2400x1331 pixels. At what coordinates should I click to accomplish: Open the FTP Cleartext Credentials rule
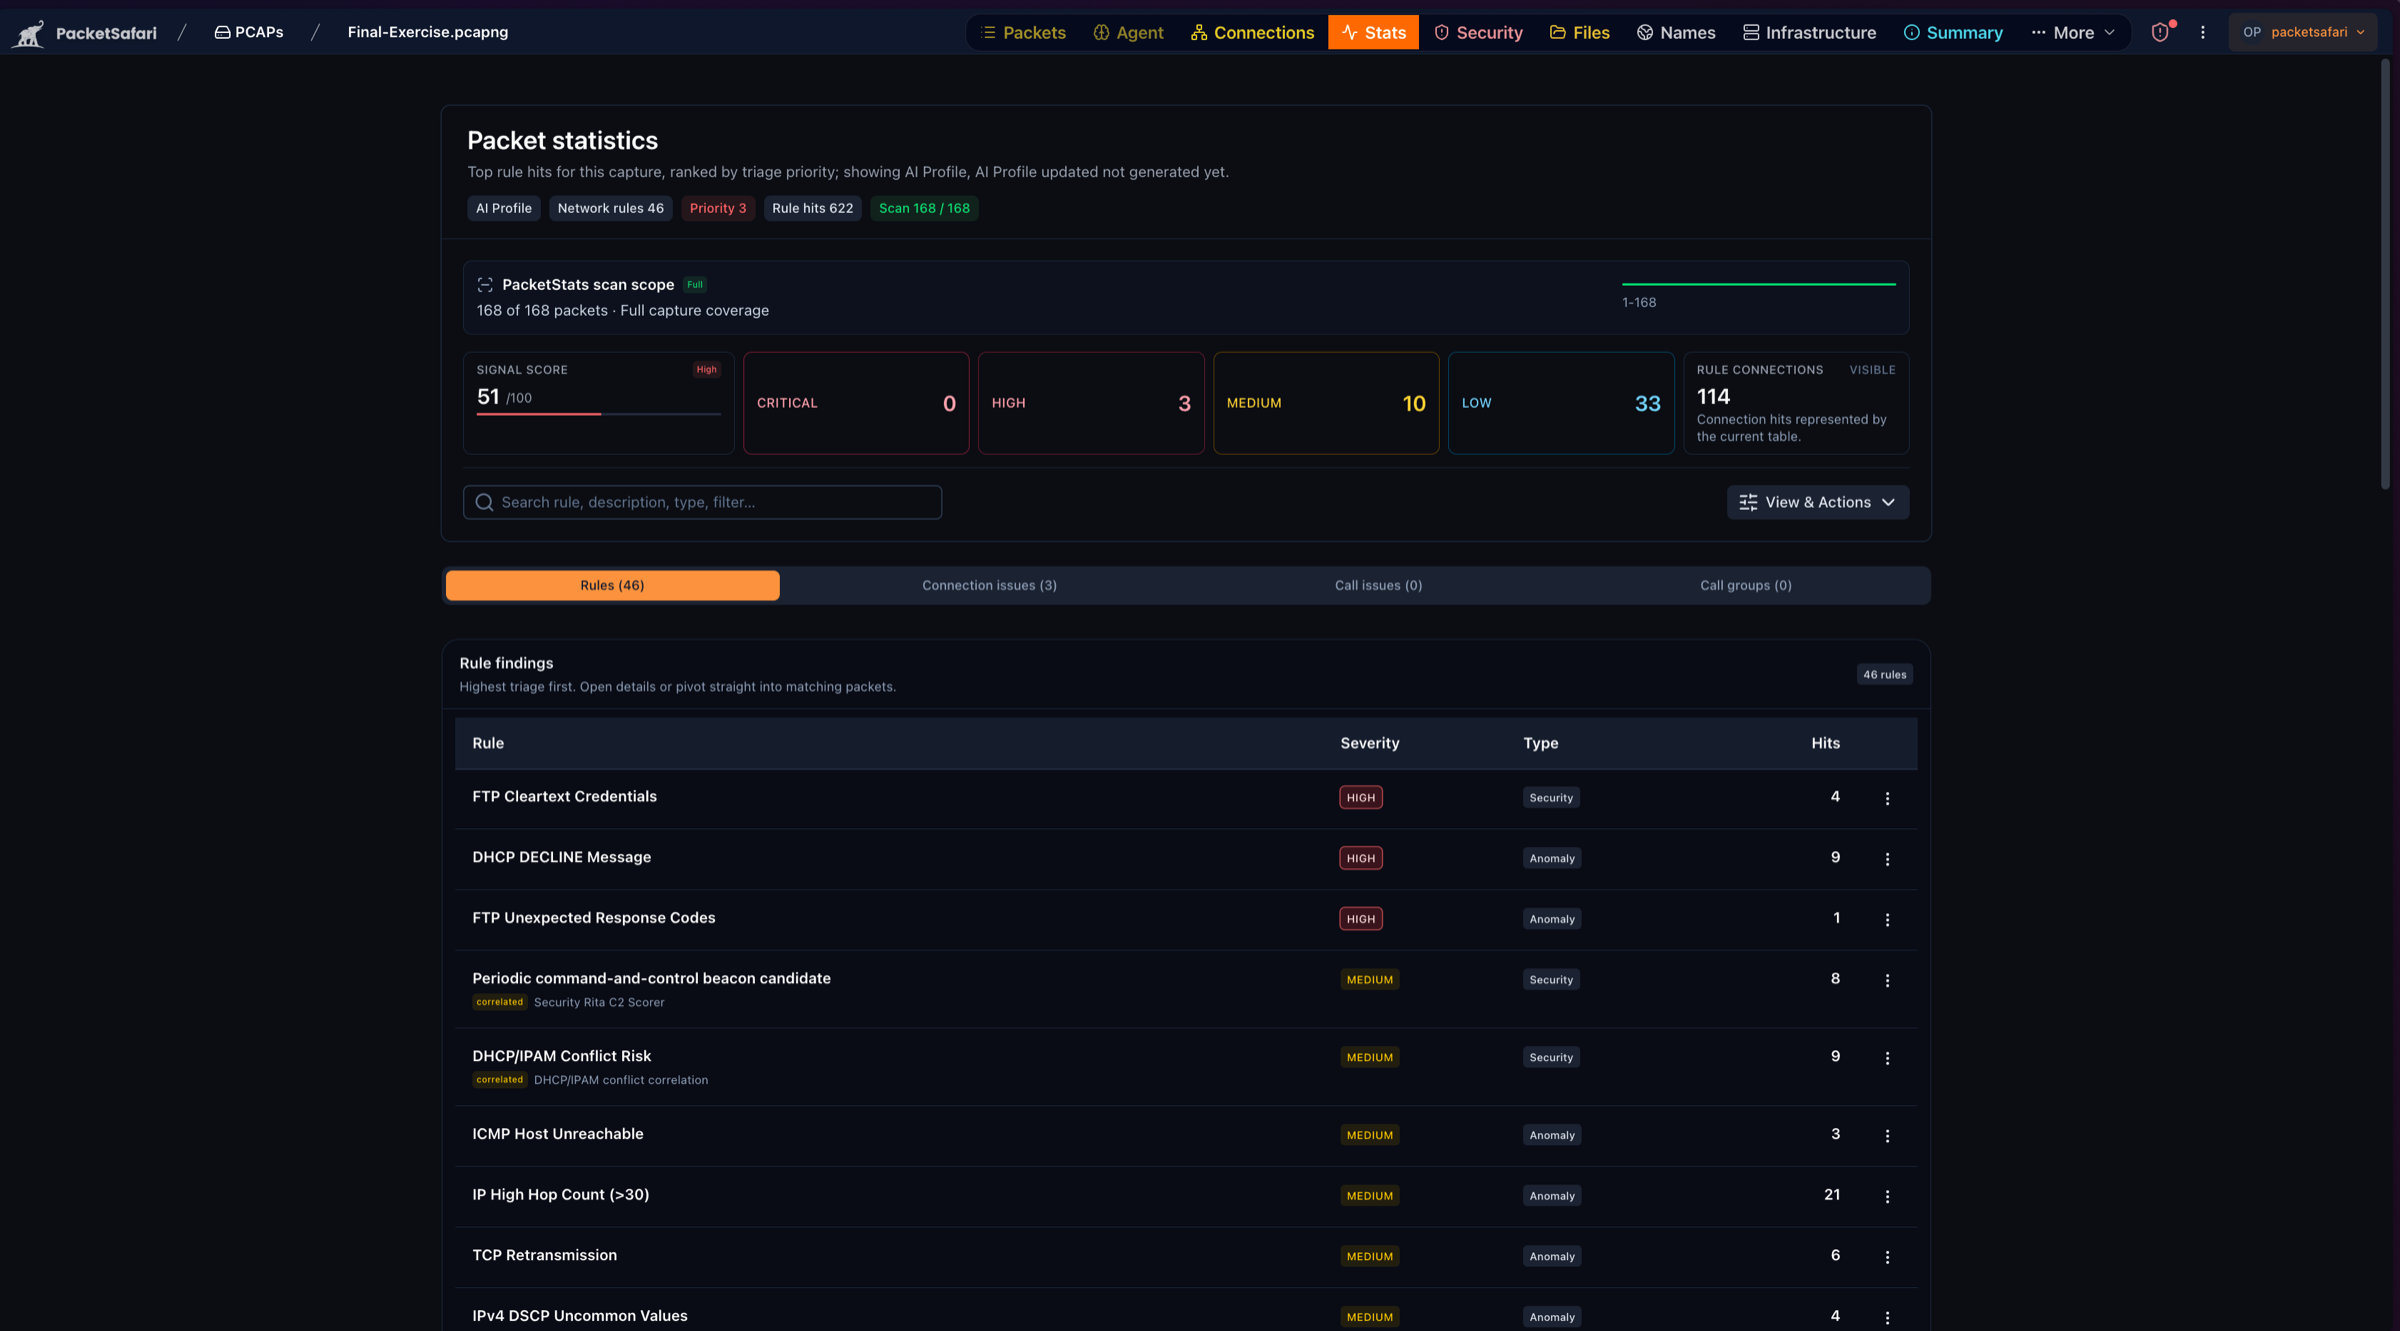[564, 797]
